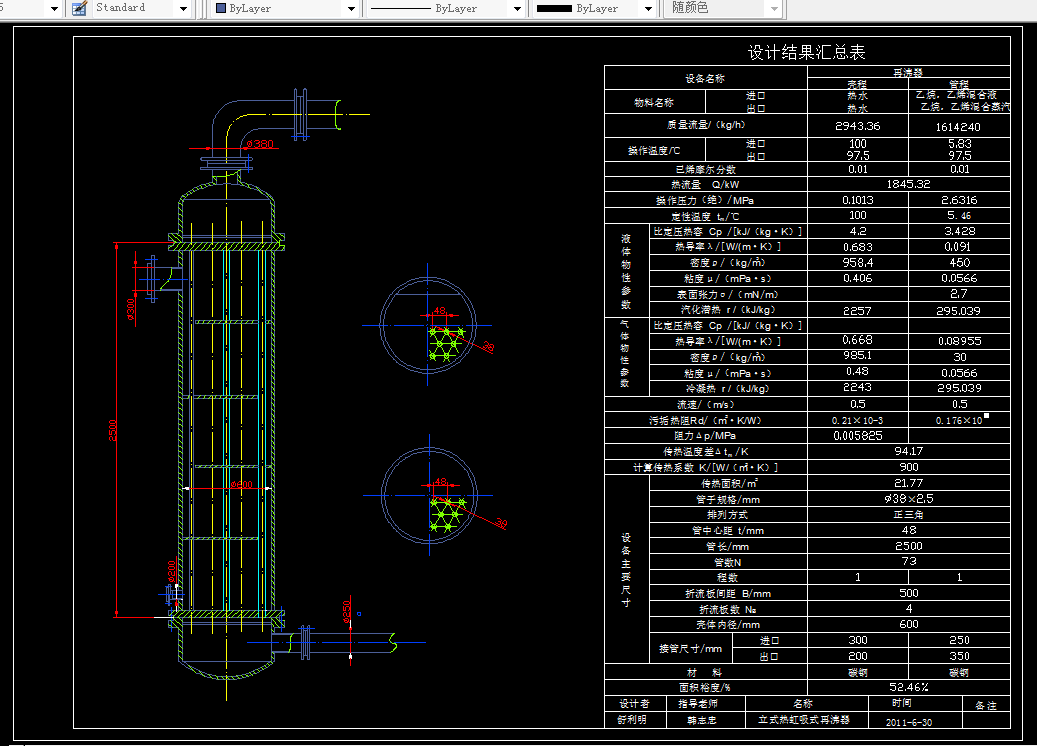Select the 2500 vertical dimension text

click(x=112, y=430)
